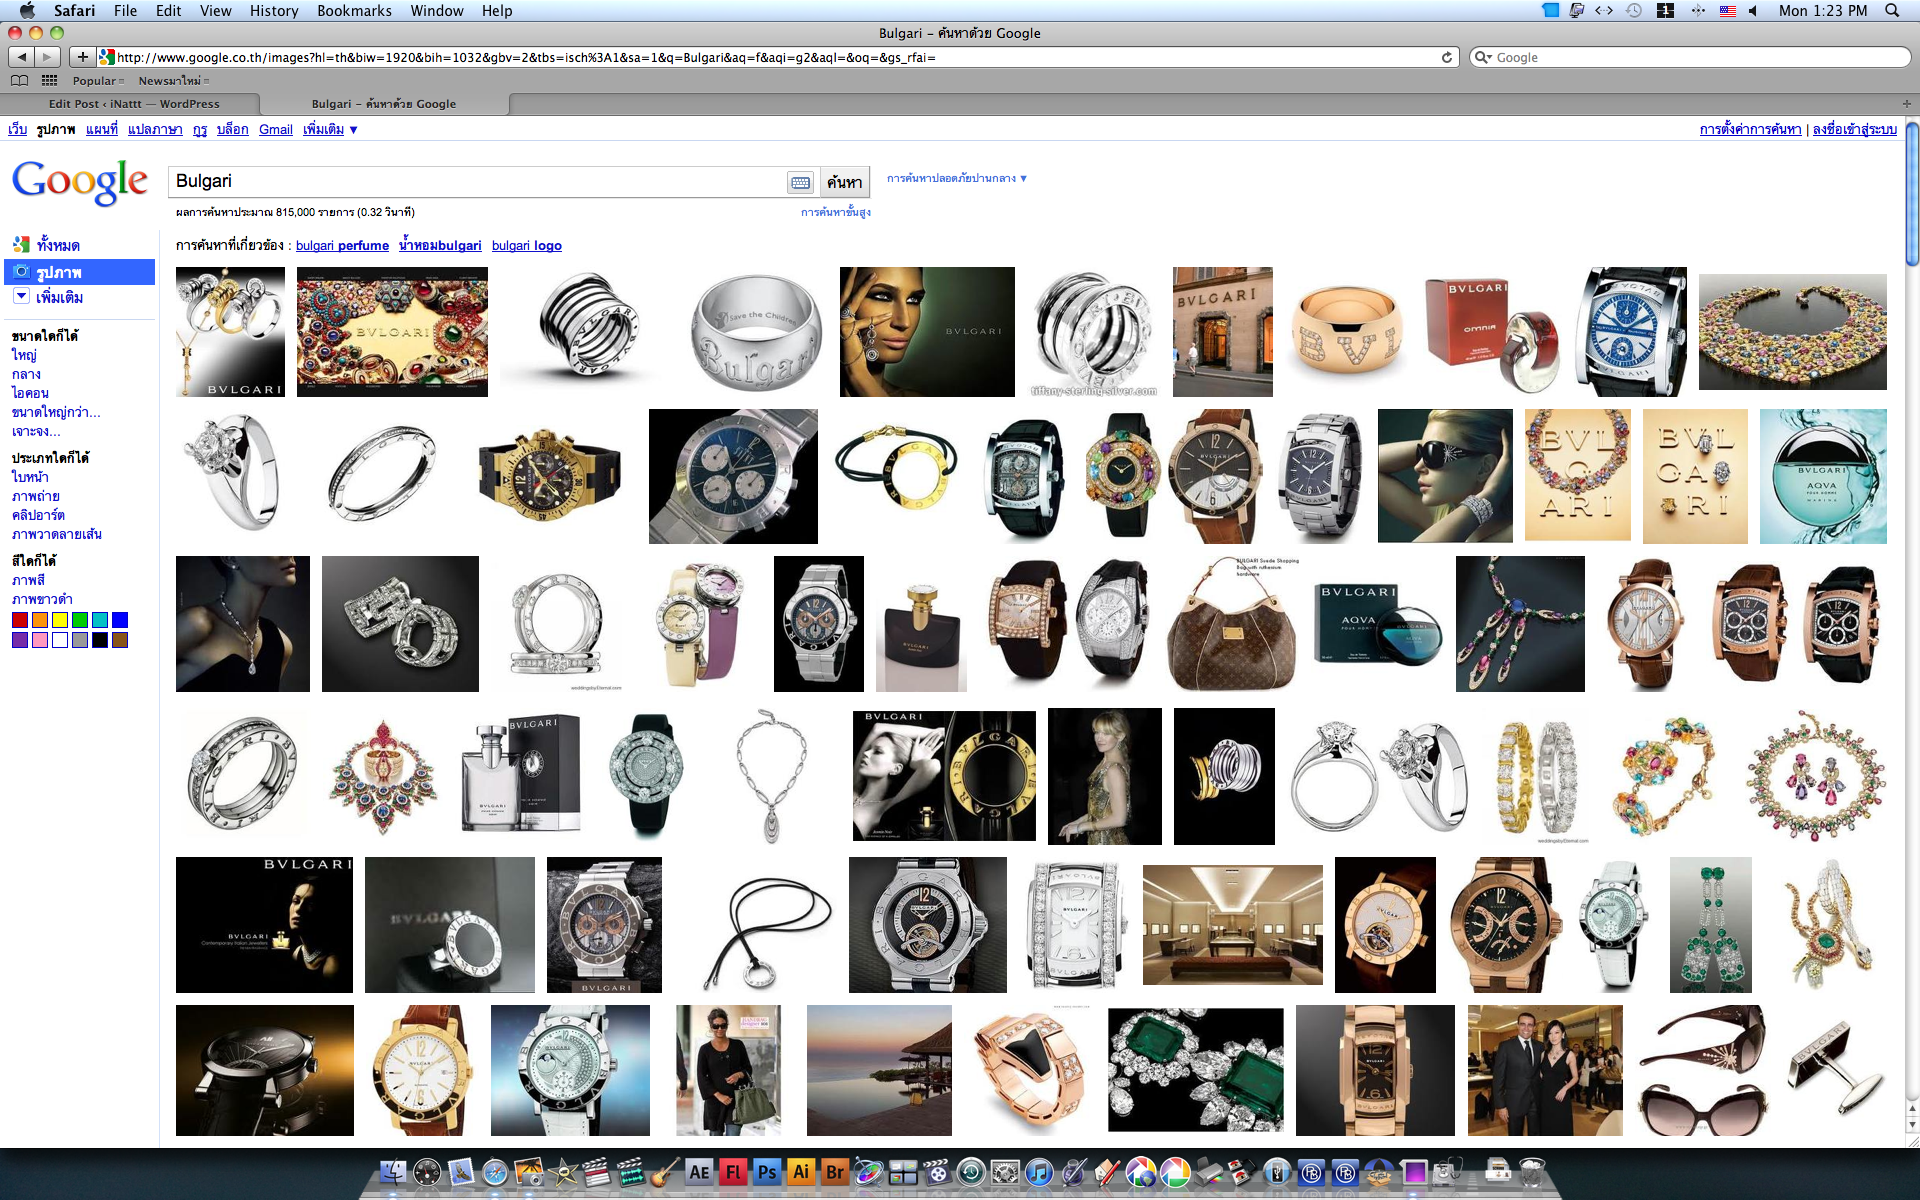Follow the bulgari perfume related search link
This screenshot has height=1200, width=1920.
click(342, 245)
